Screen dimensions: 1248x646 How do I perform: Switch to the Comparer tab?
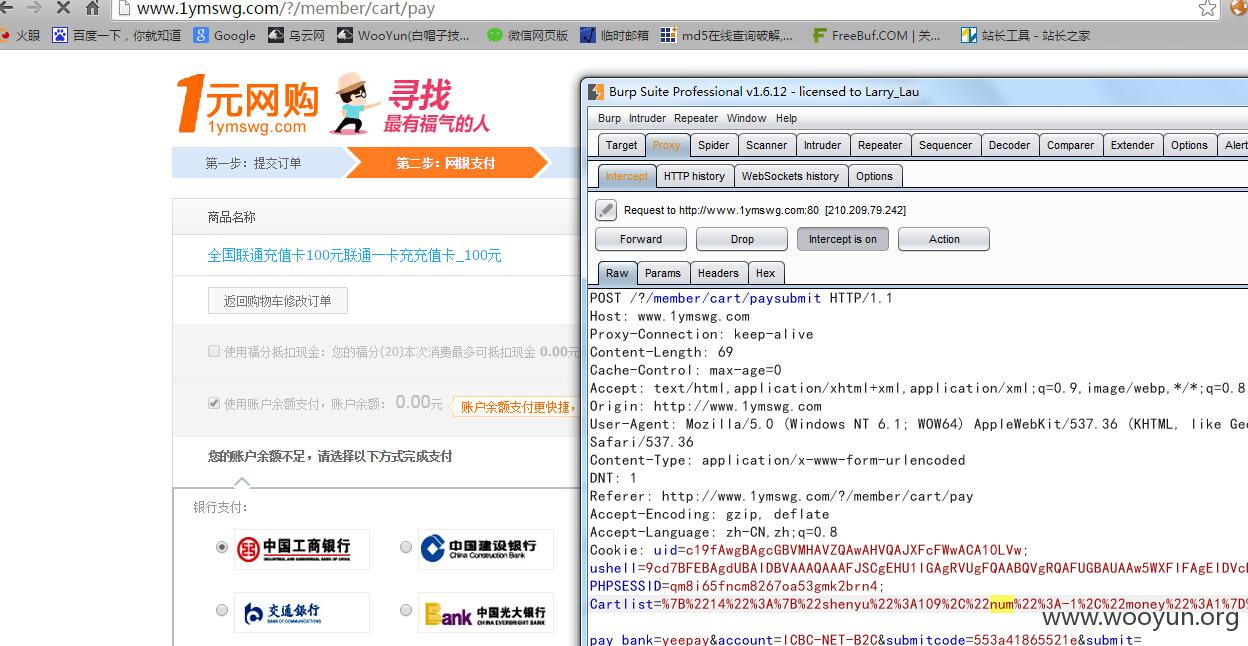(x=1070, y=145)
